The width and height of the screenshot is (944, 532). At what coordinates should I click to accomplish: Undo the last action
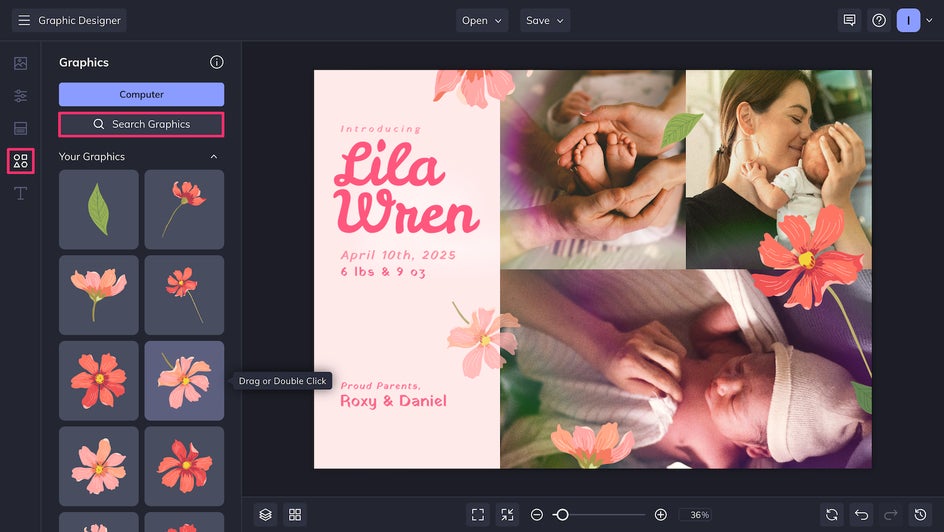point(861,515)
